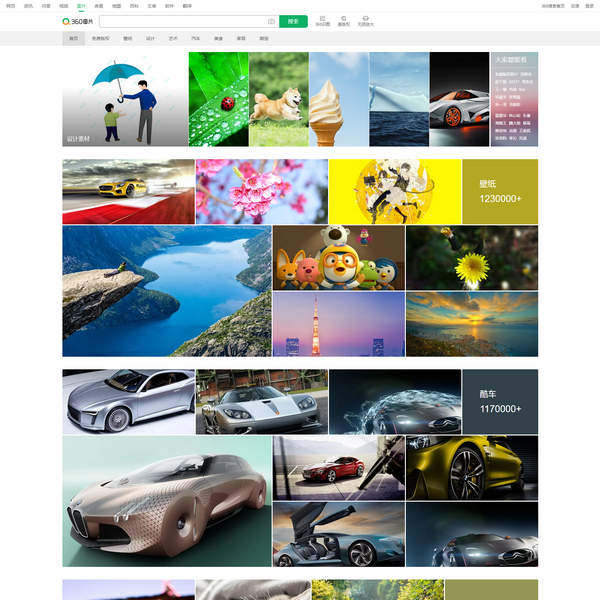Go to the 设计 category tab

click(150, 38)
